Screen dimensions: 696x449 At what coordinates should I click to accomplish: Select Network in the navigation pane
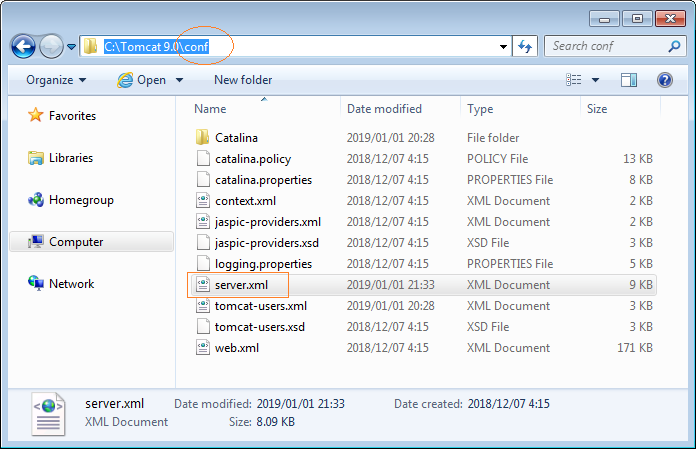tap(71, 284)
